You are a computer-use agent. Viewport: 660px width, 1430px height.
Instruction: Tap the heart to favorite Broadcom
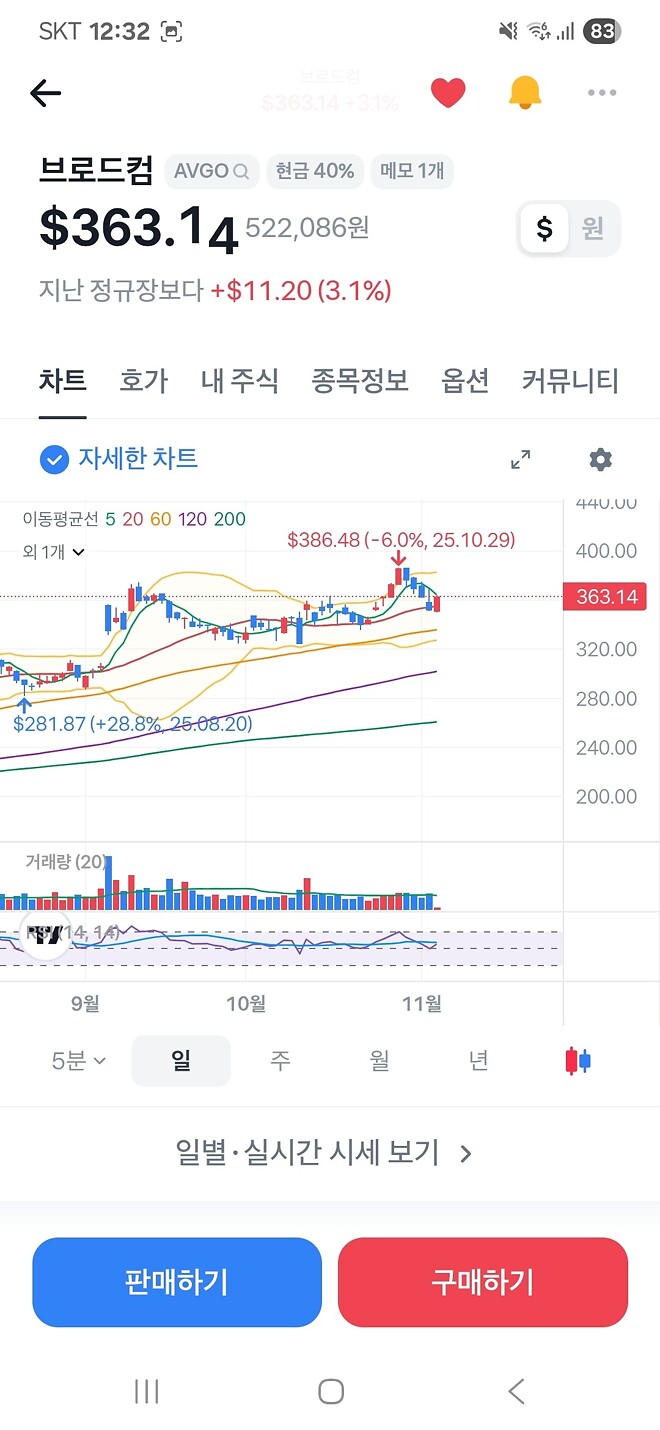click(x=448, y=91)
